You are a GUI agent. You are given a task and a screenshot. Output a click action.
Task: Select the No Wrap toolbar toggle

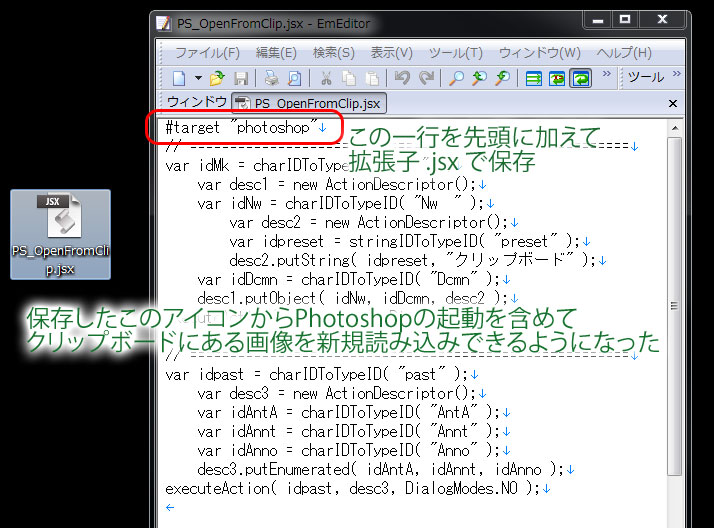(534, 78)
